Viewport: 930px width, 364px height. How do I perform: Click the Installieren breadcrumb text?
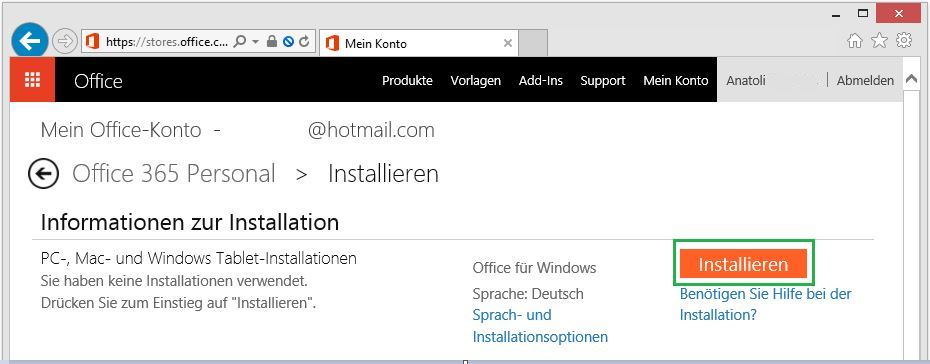[383, 174]
